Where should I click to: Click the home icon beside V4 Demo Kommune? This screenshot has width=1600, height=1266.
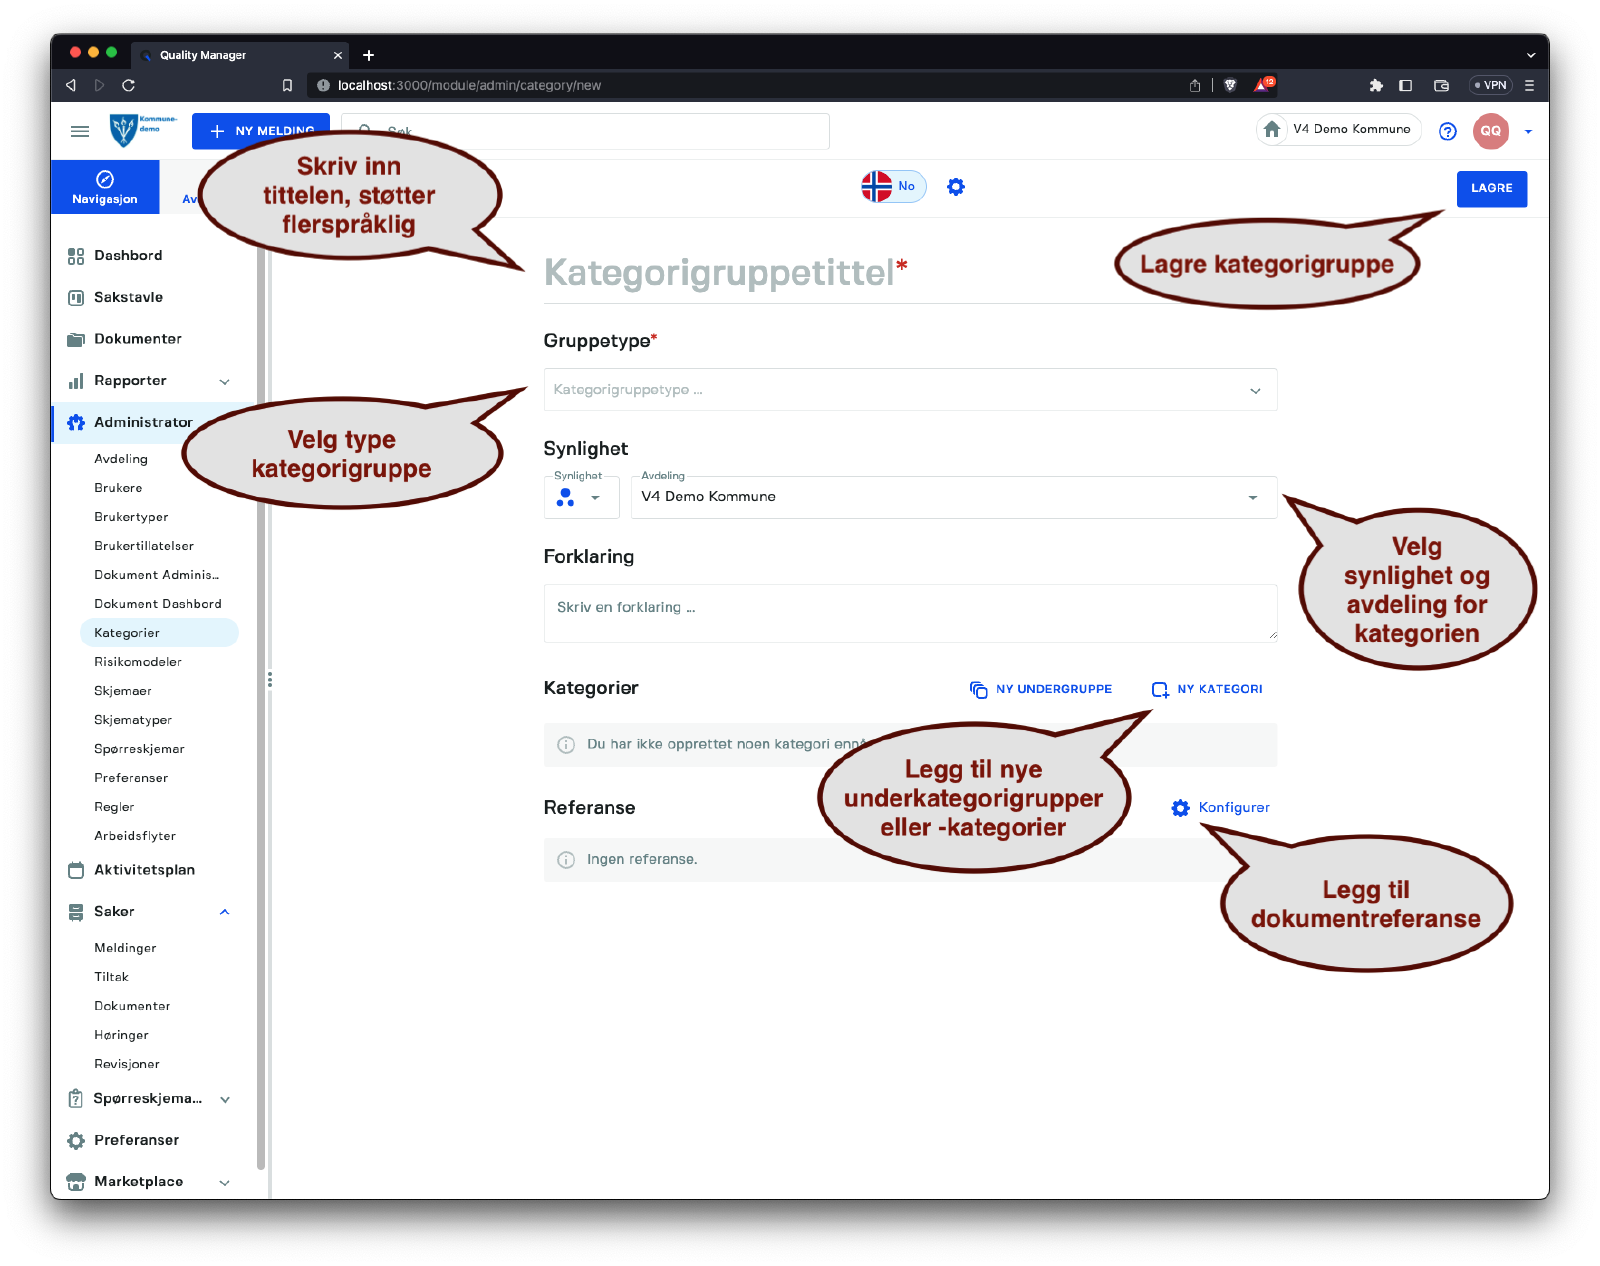coord(1272,129)
